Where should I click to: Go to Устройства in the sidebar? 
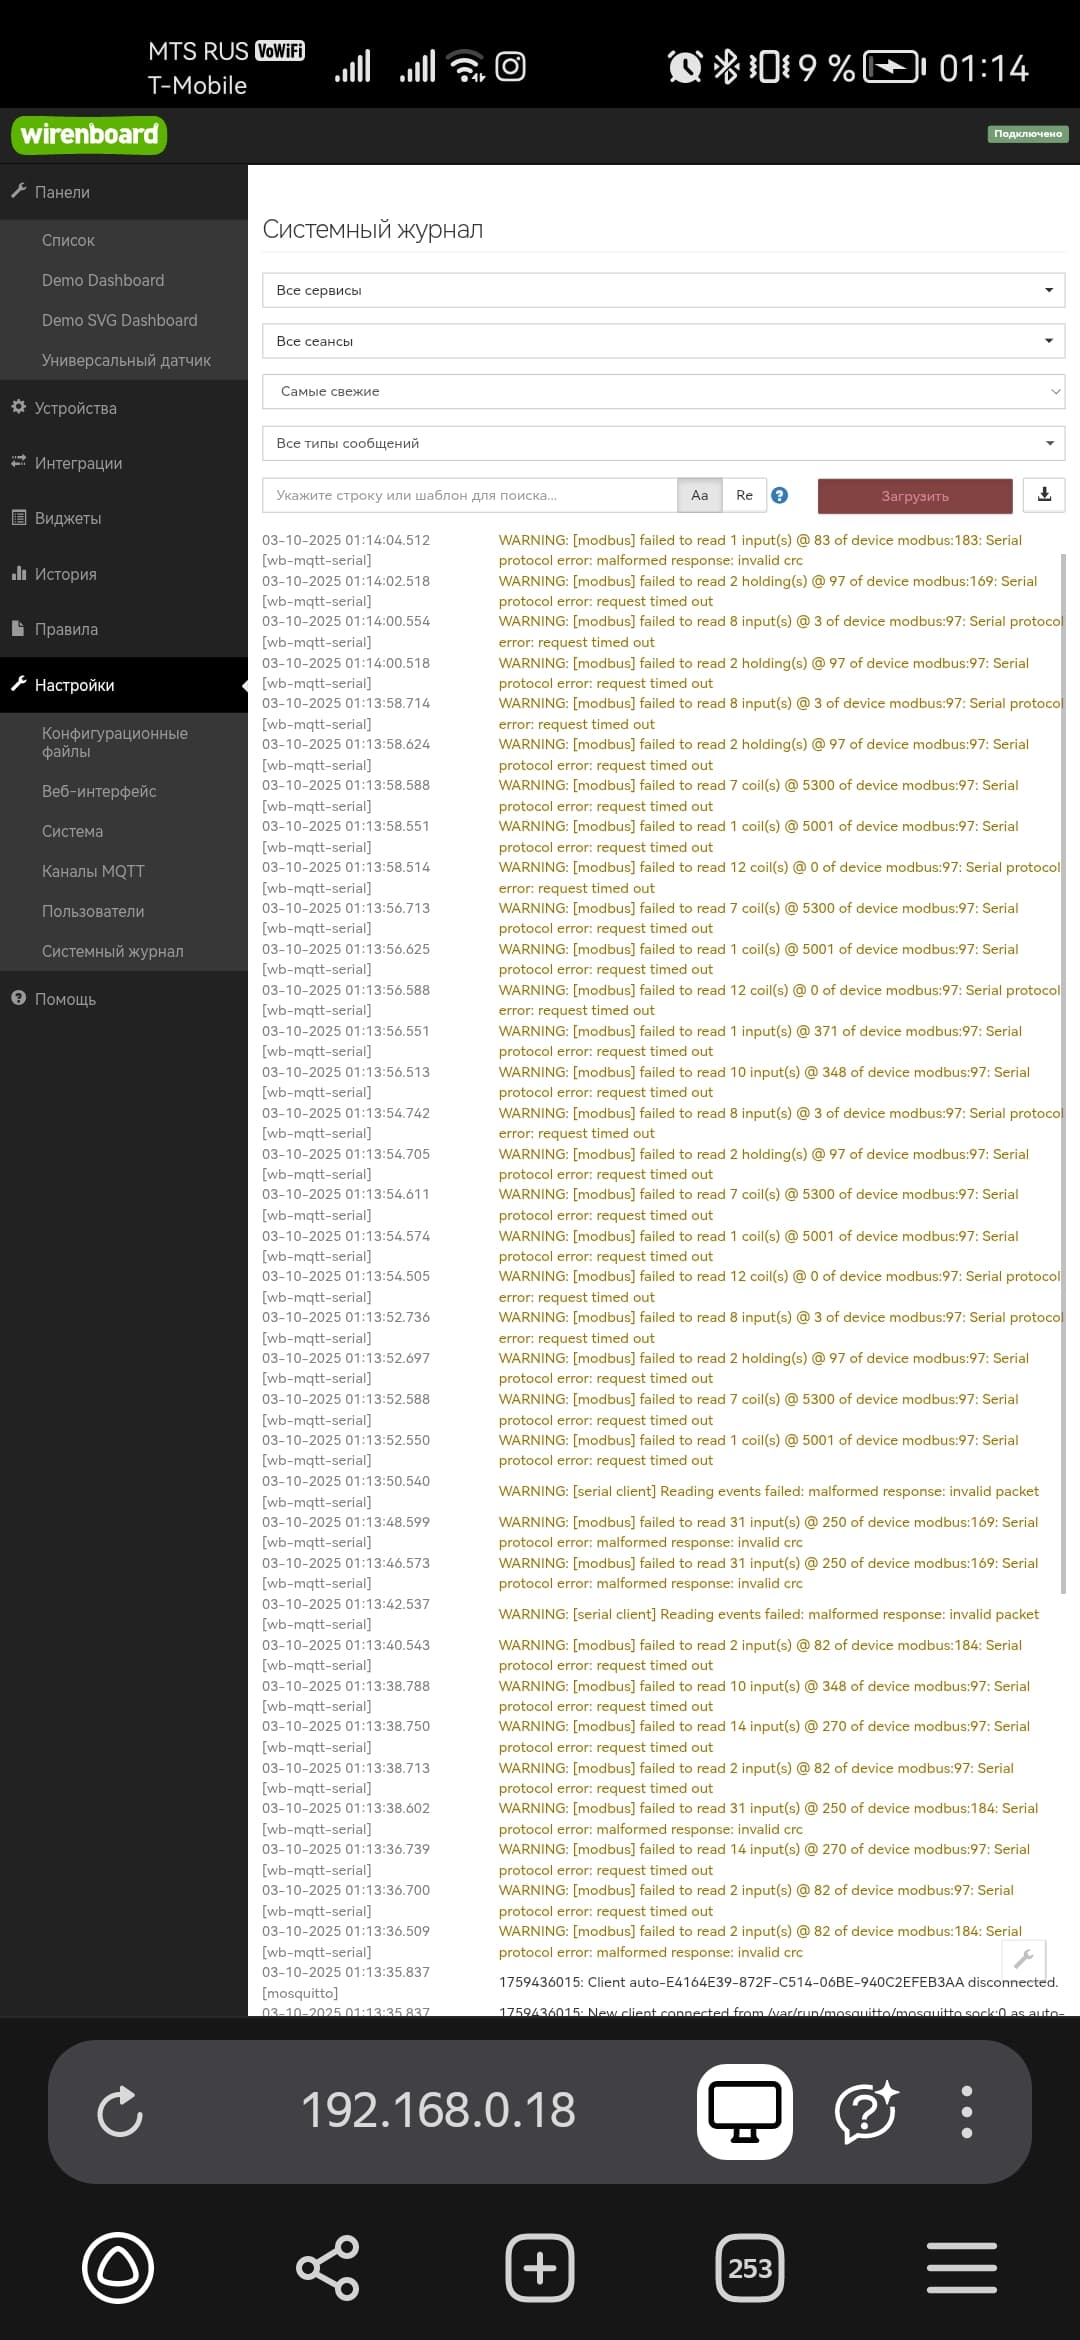coord(75,408)
